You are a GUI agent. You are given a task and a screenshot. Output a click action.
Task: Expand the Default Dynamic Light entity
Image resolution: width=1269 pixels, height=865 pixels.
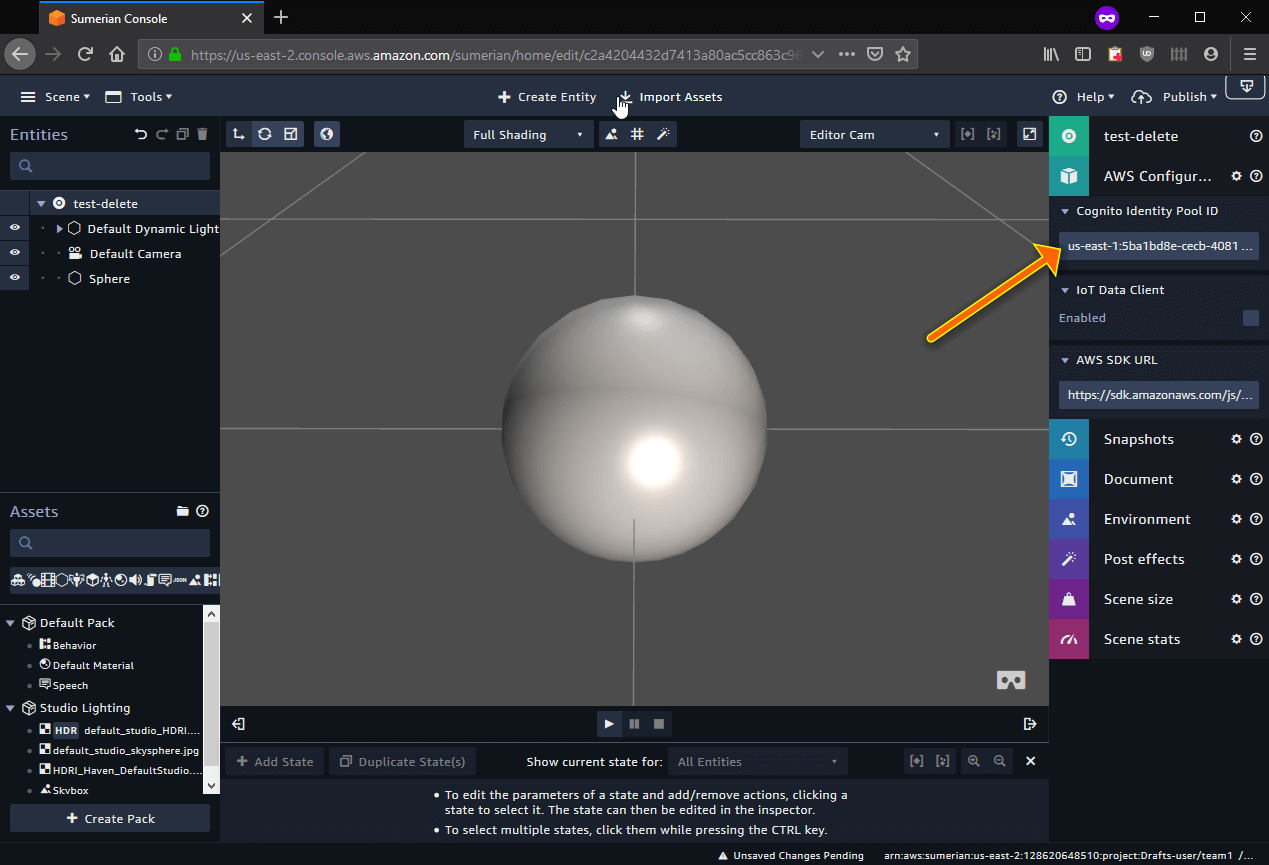click(59, 229)
